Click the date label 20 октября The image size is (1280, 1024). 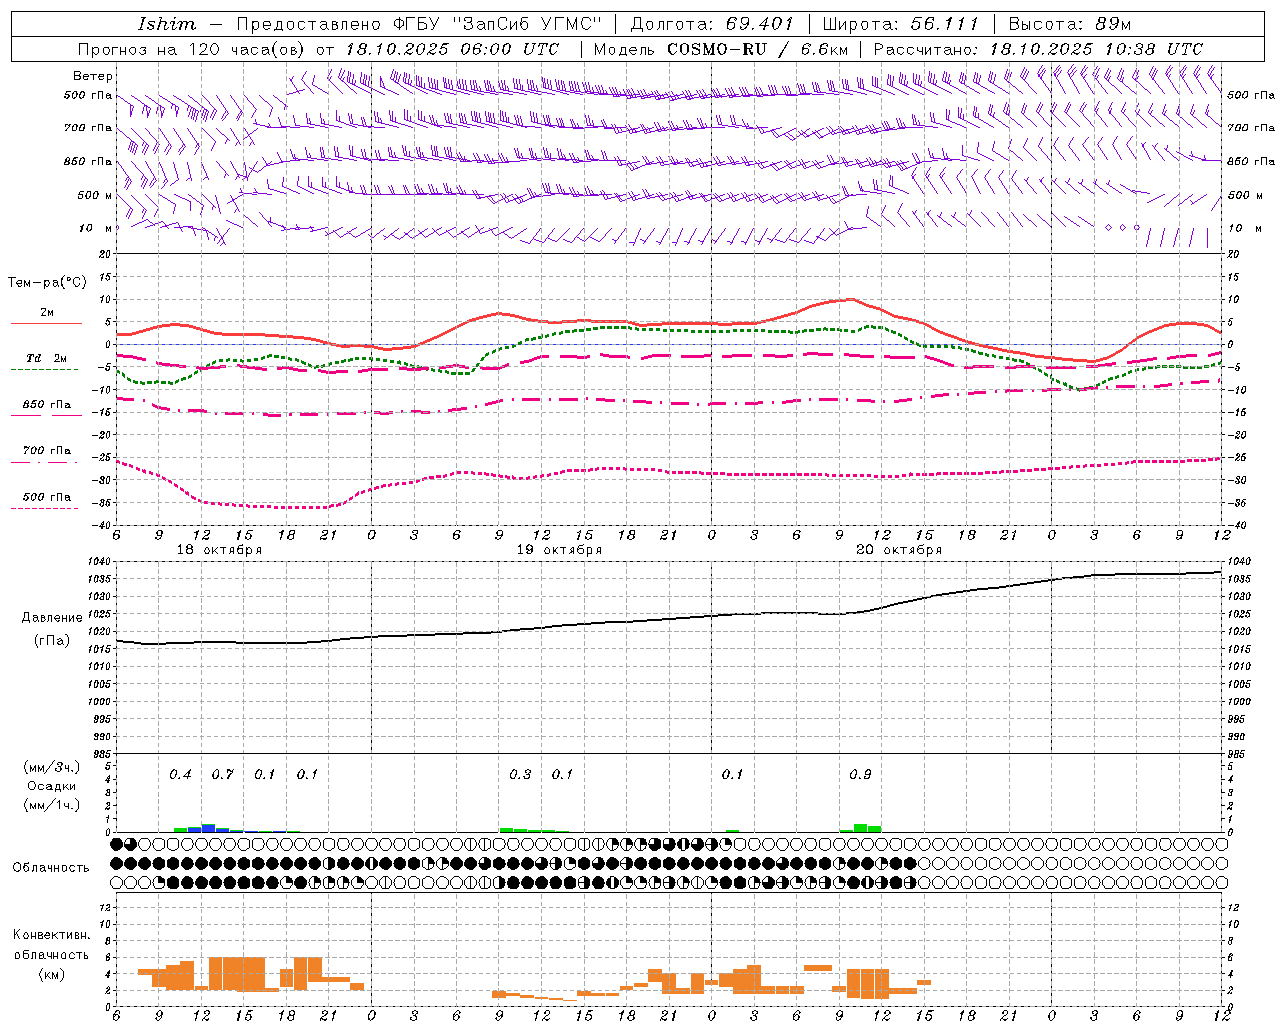coord(899,550)
